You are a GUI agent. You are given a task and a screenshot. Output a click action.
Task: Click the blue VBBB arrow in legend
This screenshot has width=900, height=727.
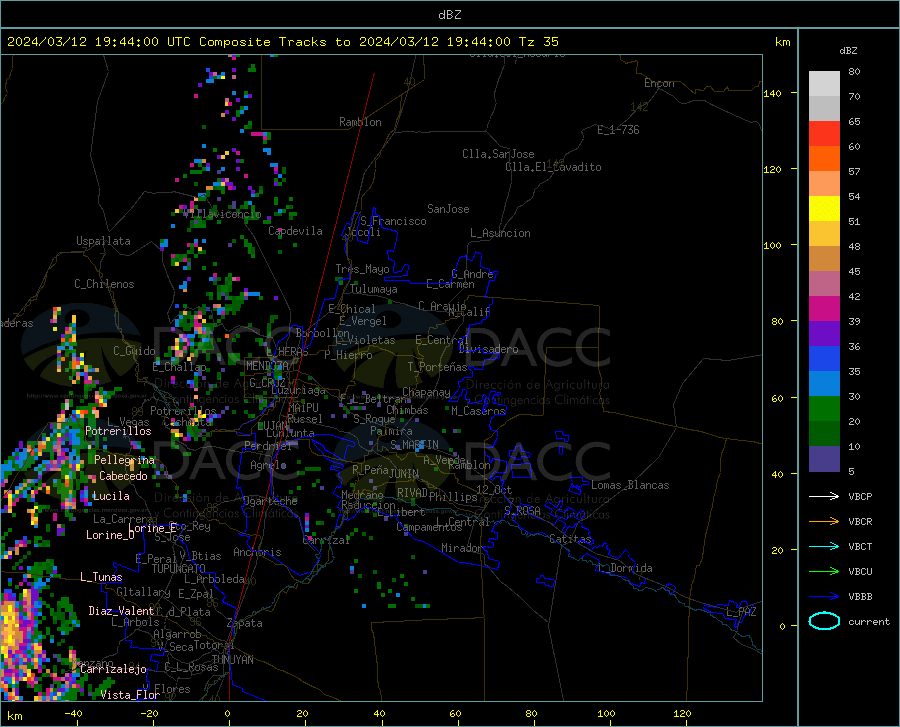coord(824,597)
